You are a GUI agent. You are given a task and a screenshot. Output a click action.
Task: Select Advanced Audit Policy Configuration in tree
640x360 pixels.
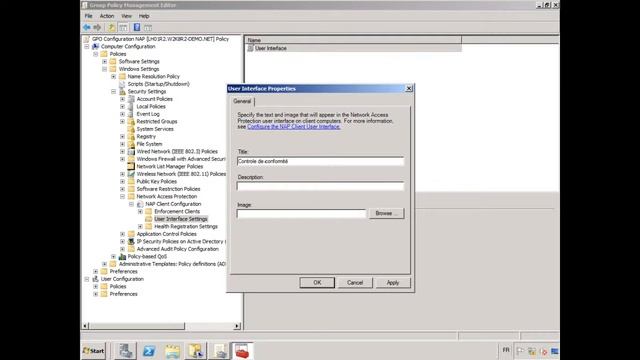[x=178, y=249]
